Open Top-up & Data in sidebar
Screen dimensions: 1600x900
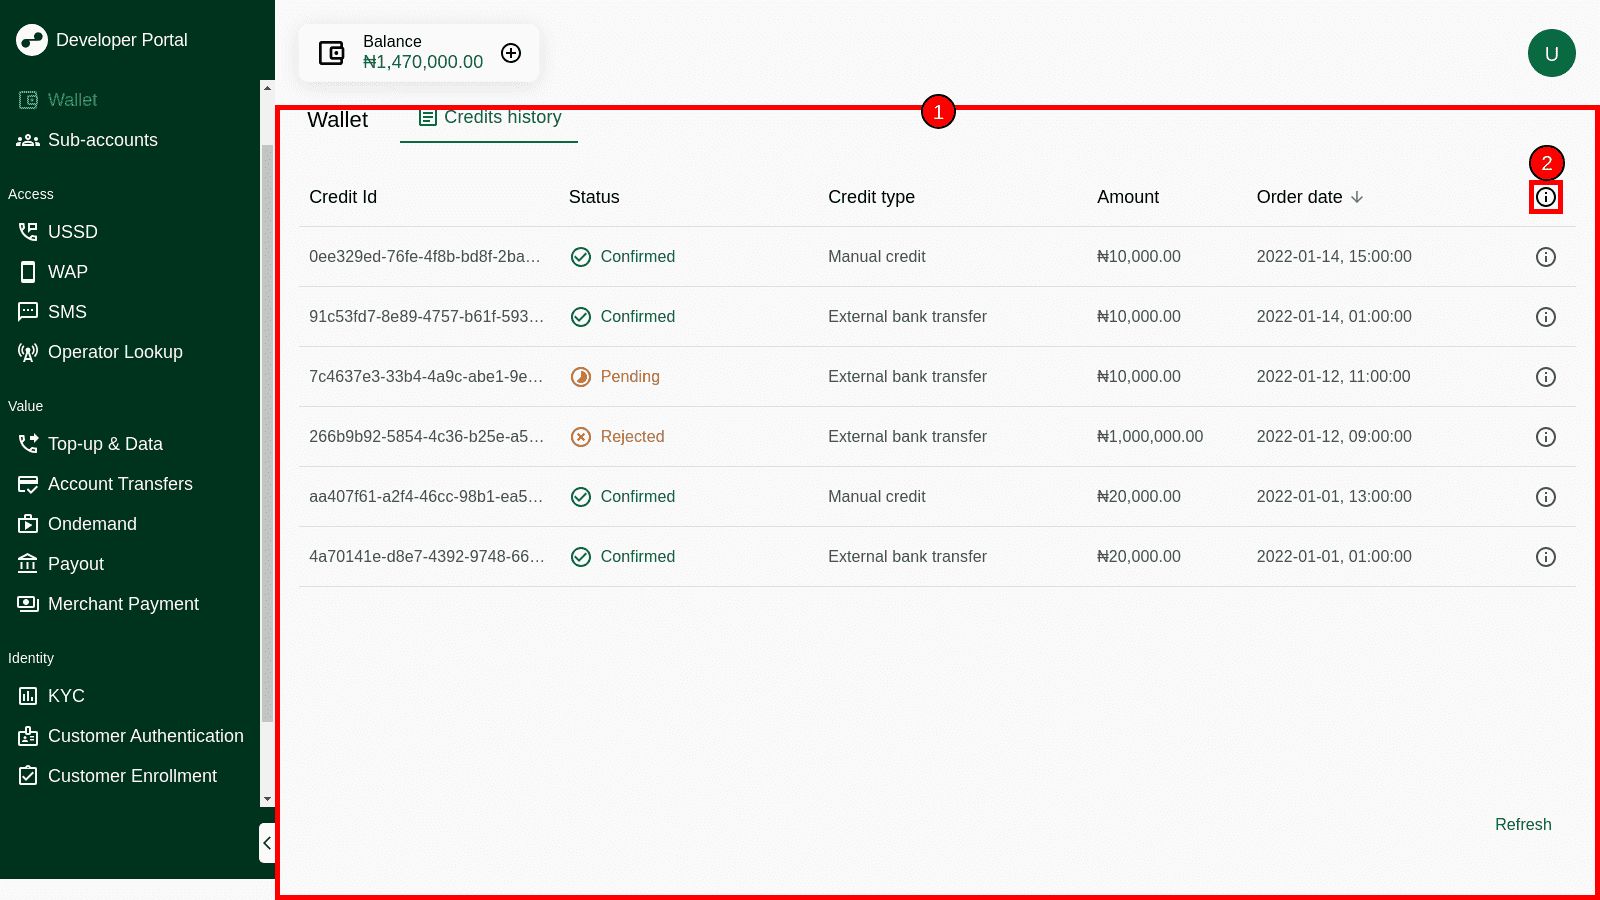(x=105, y=444)
